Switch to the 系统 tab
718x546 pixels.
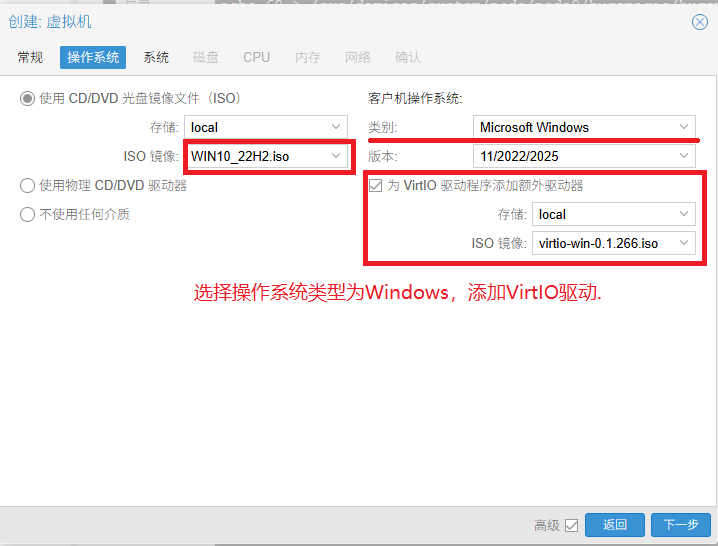point(156,57)
